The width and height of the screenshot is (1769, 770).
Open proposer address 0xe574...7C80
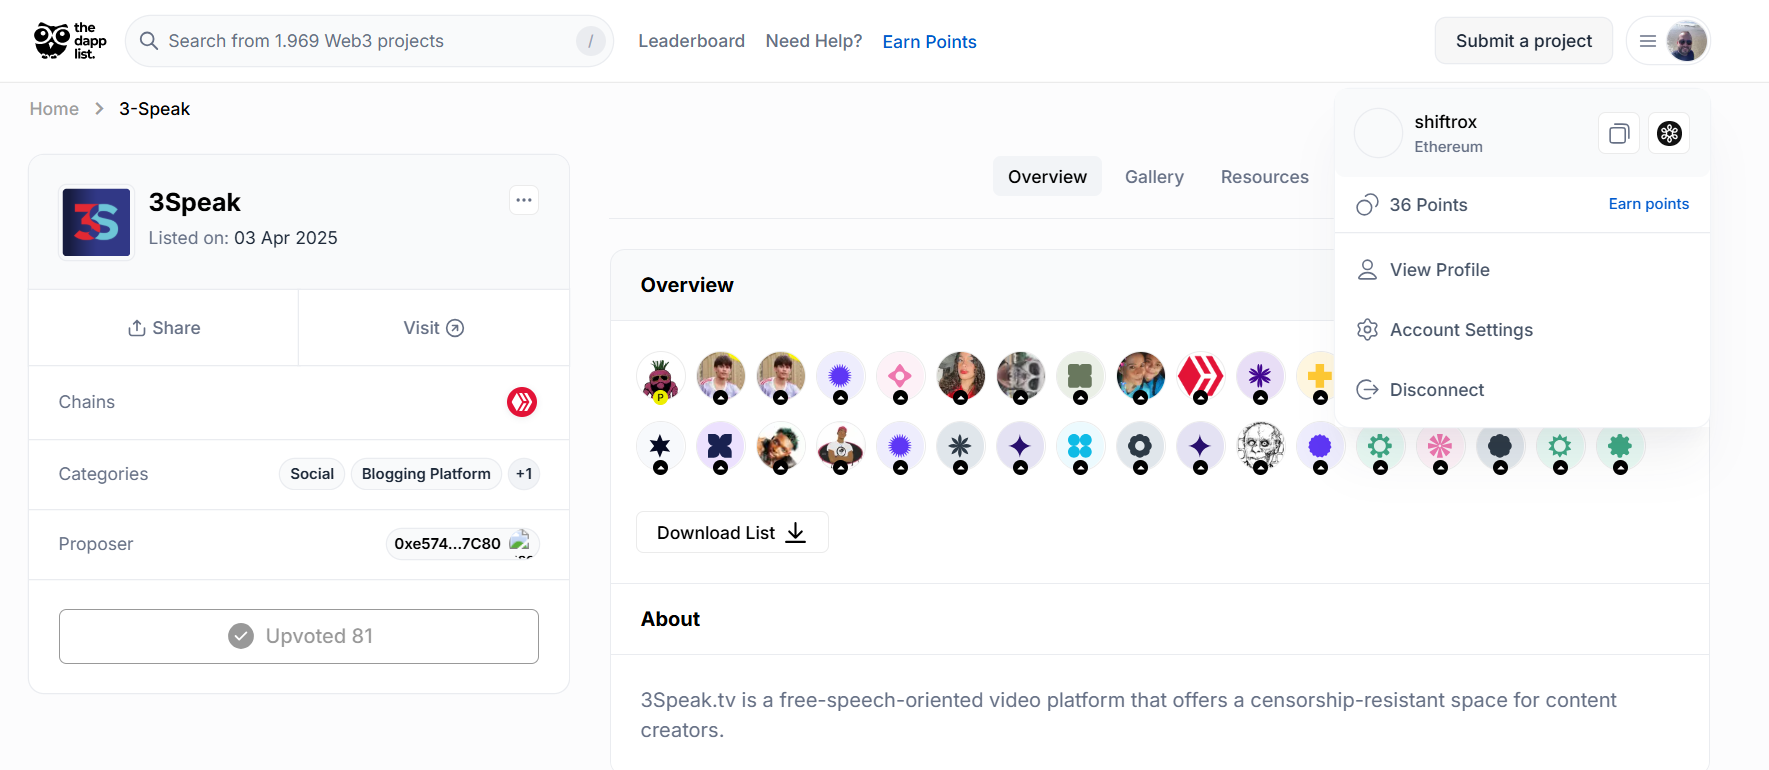tap(462, 544)
